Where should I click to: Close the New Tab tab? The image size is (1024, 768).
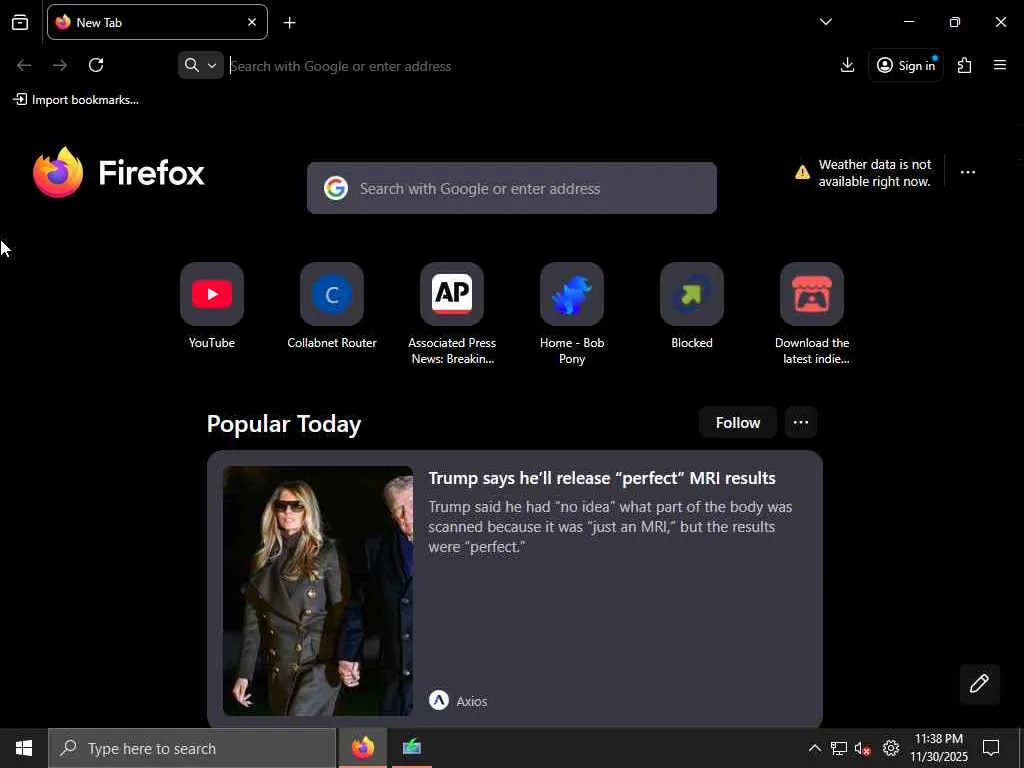coord(252,22)
